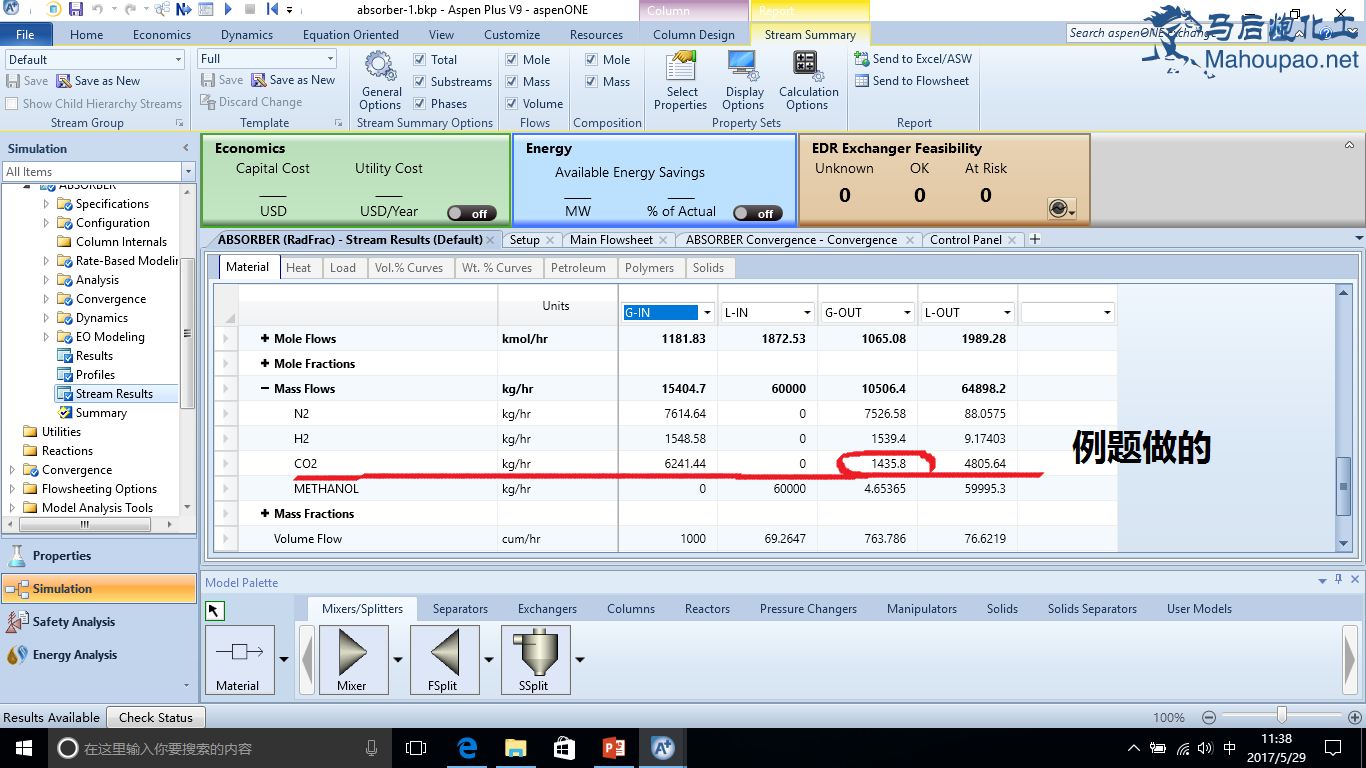Uncheck Flows Mole checkbox
The width and height of the screenshot is (1366, 768).
click(x=512, y=60)
